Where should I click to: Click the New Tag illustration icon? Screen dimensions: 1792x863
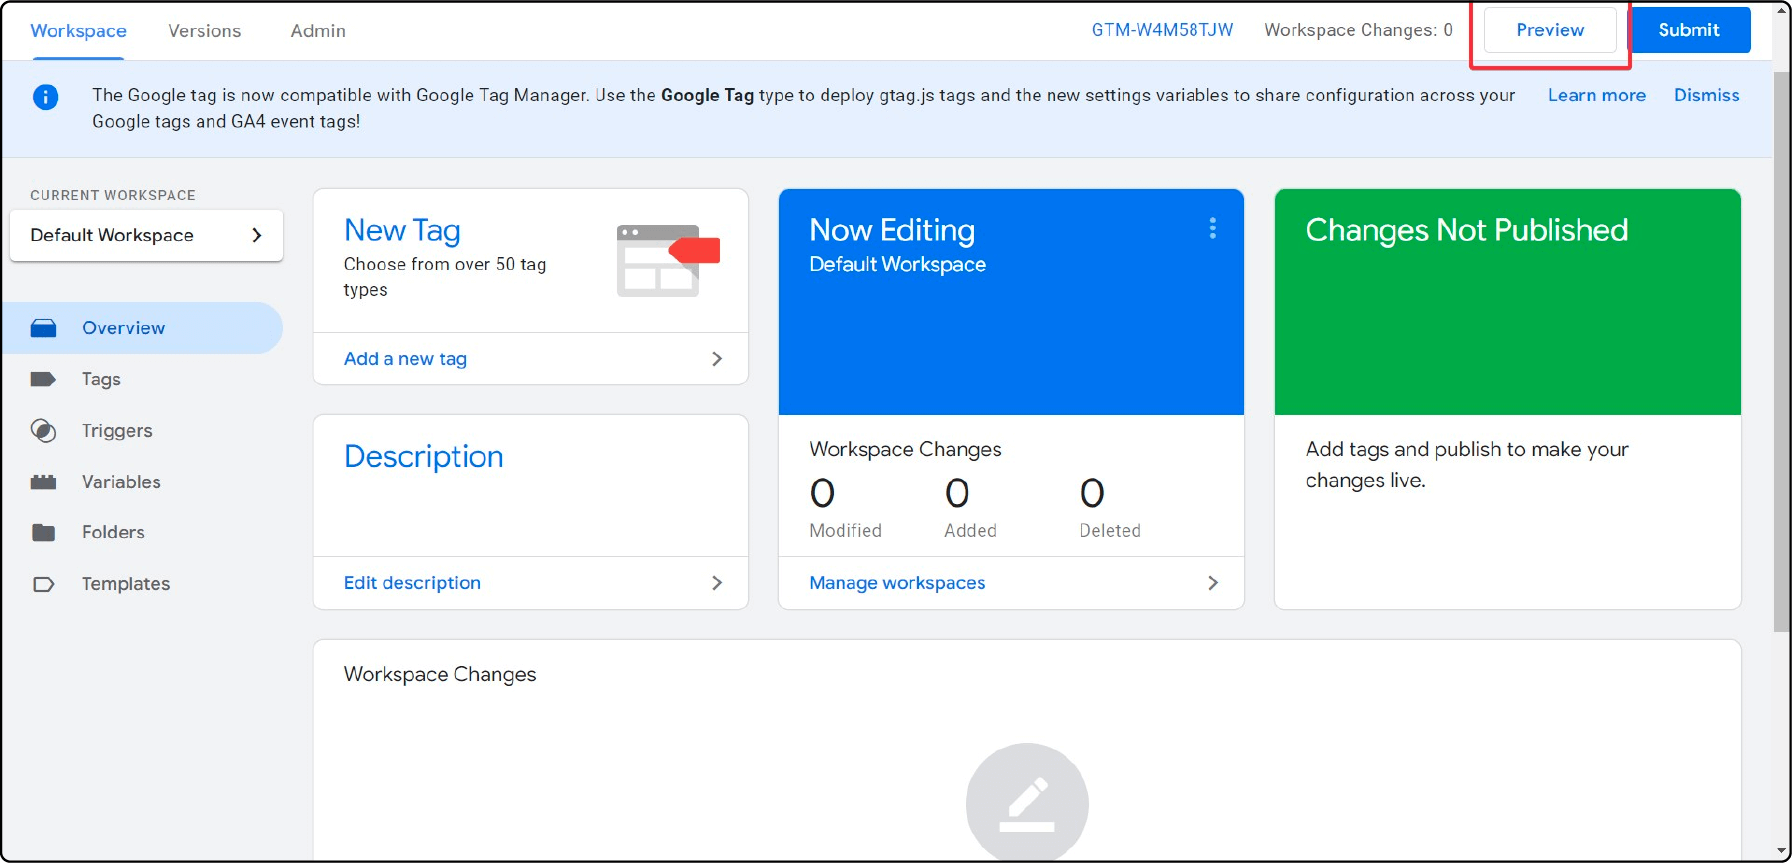[668, 260]
